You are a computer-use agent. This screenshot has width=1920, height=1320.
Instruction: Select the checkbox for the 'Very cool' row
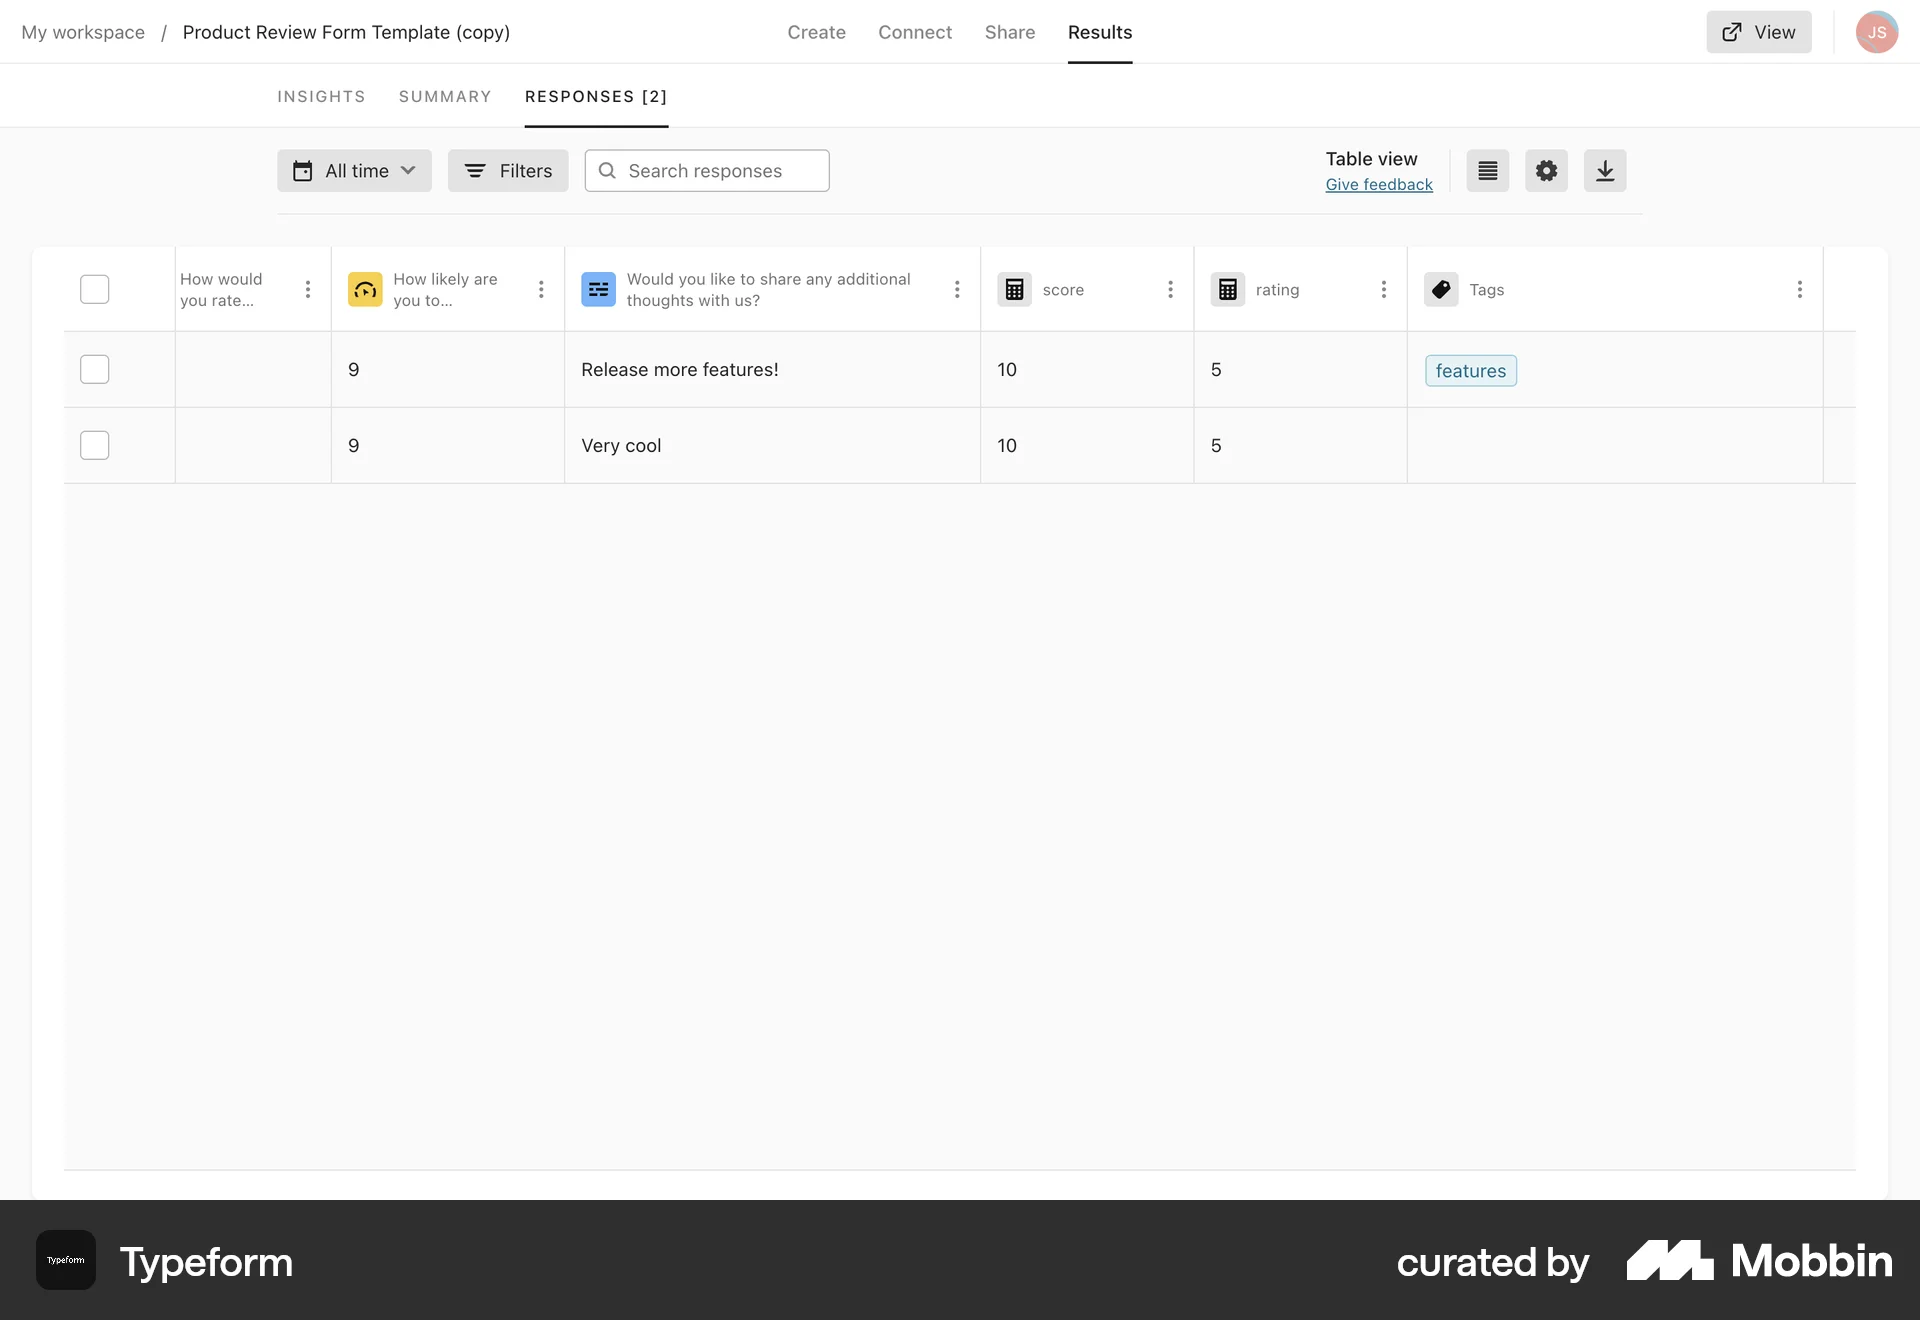pos(94,445)
